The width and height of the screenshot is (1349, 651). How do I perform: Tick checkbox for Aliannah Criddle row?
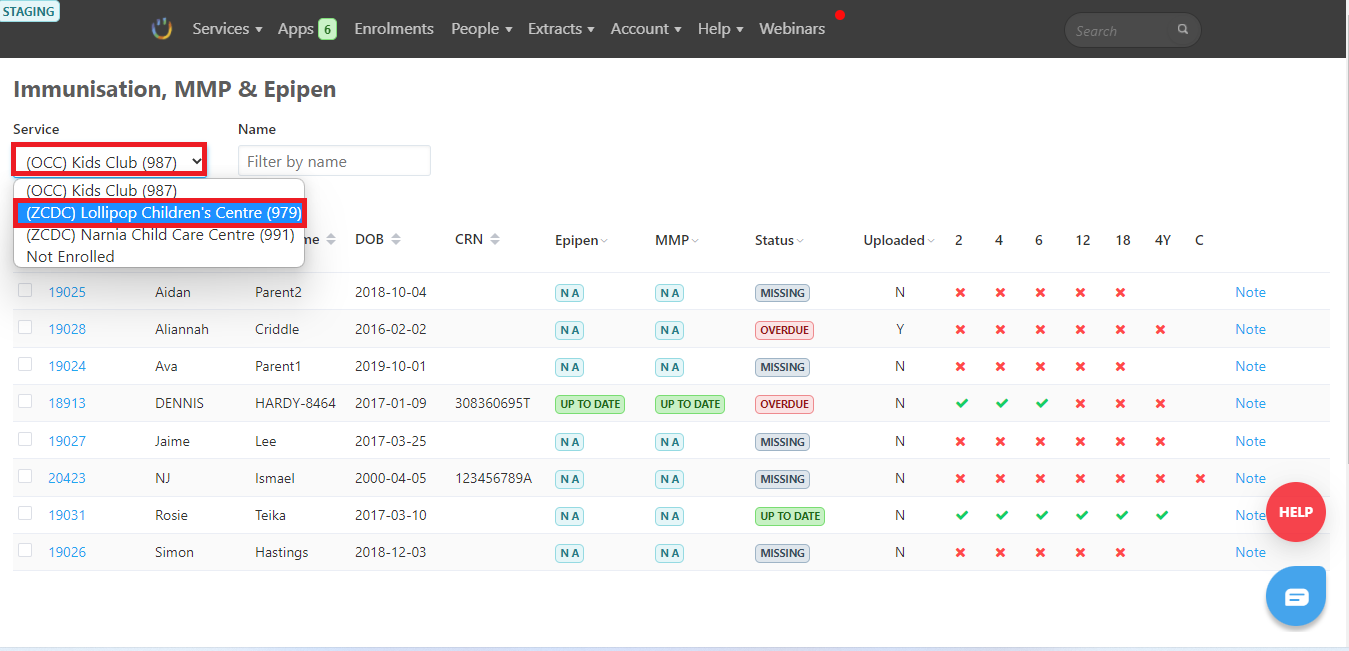click(x=25, y=327)
